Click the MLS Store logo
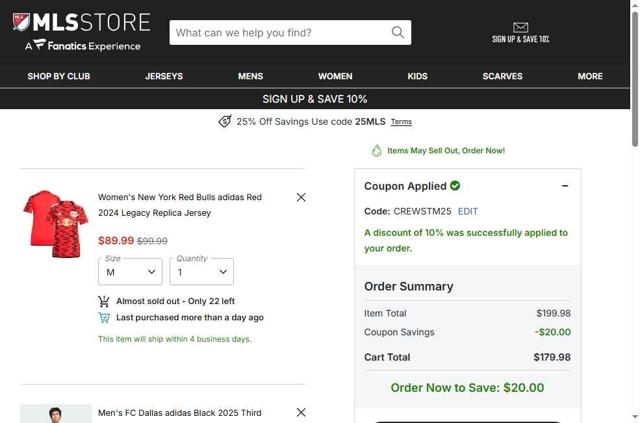Viewport: 640px width, 423px height. [x=82, y=22]
